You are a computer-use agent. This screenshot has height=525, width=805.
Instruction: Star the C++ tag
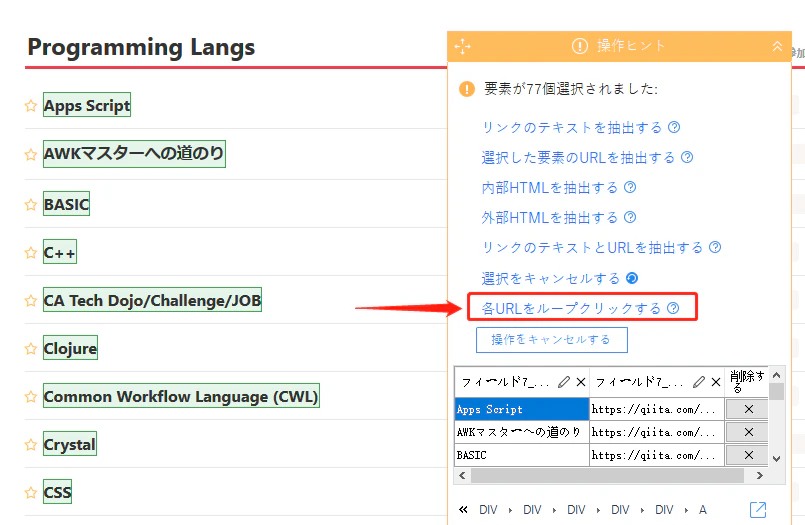[x=31, y=252]
